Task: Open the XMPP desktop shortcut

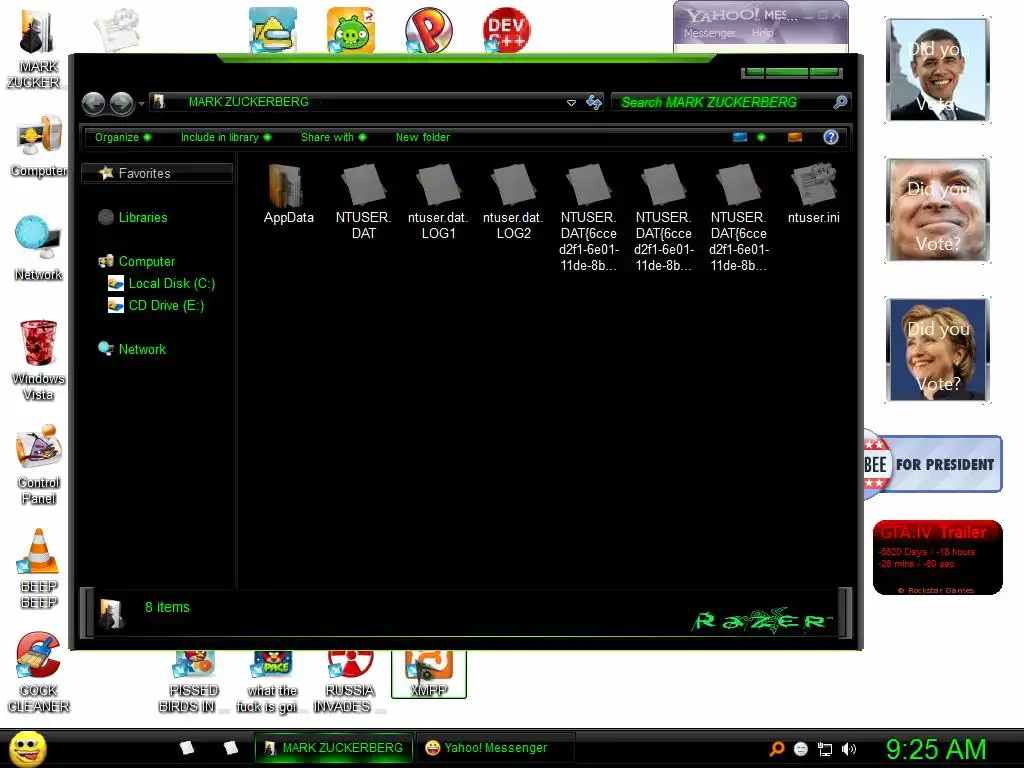Action: pyautogui.click(x=428, y=674)
